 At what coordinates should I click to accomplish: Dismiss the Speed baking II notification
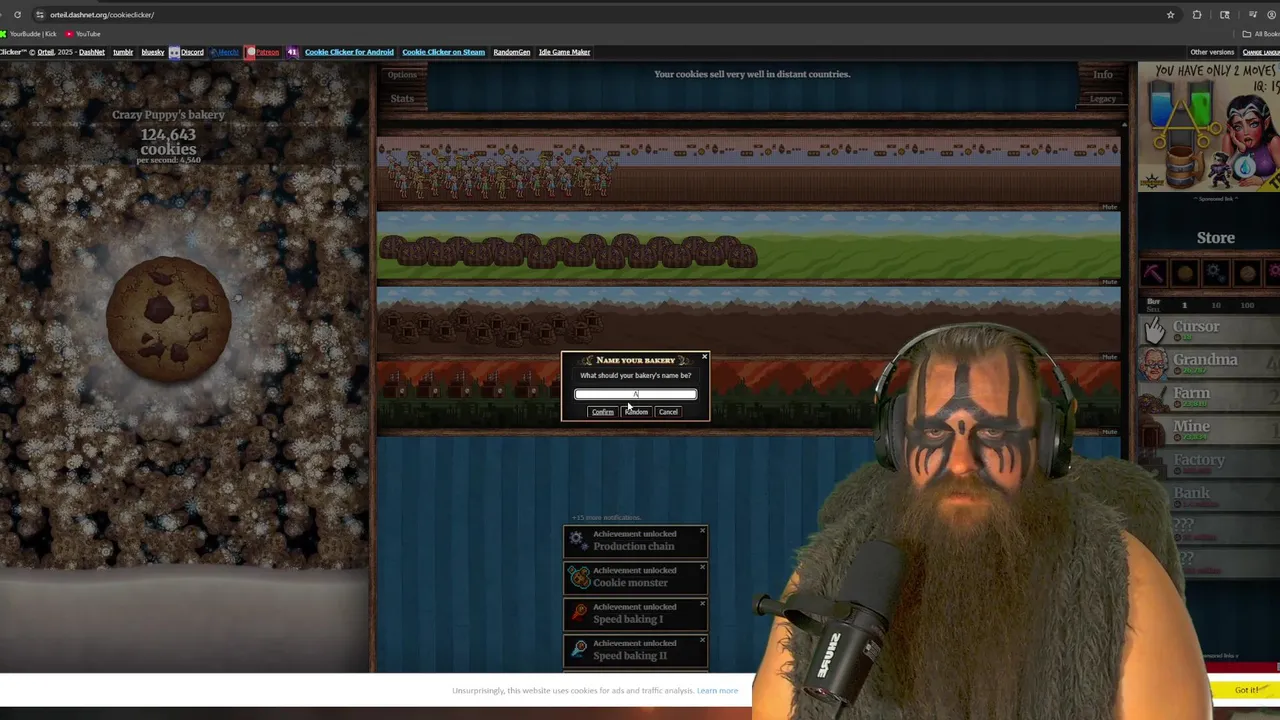tap(702, 640)
